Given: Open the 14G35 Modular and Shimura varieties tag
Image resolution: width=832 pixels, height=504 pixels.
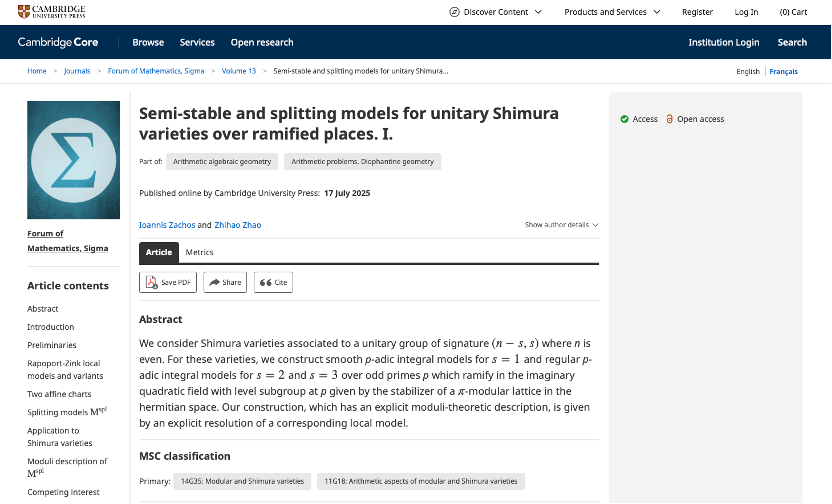Looking at the screenshot, I should (242, 481).
